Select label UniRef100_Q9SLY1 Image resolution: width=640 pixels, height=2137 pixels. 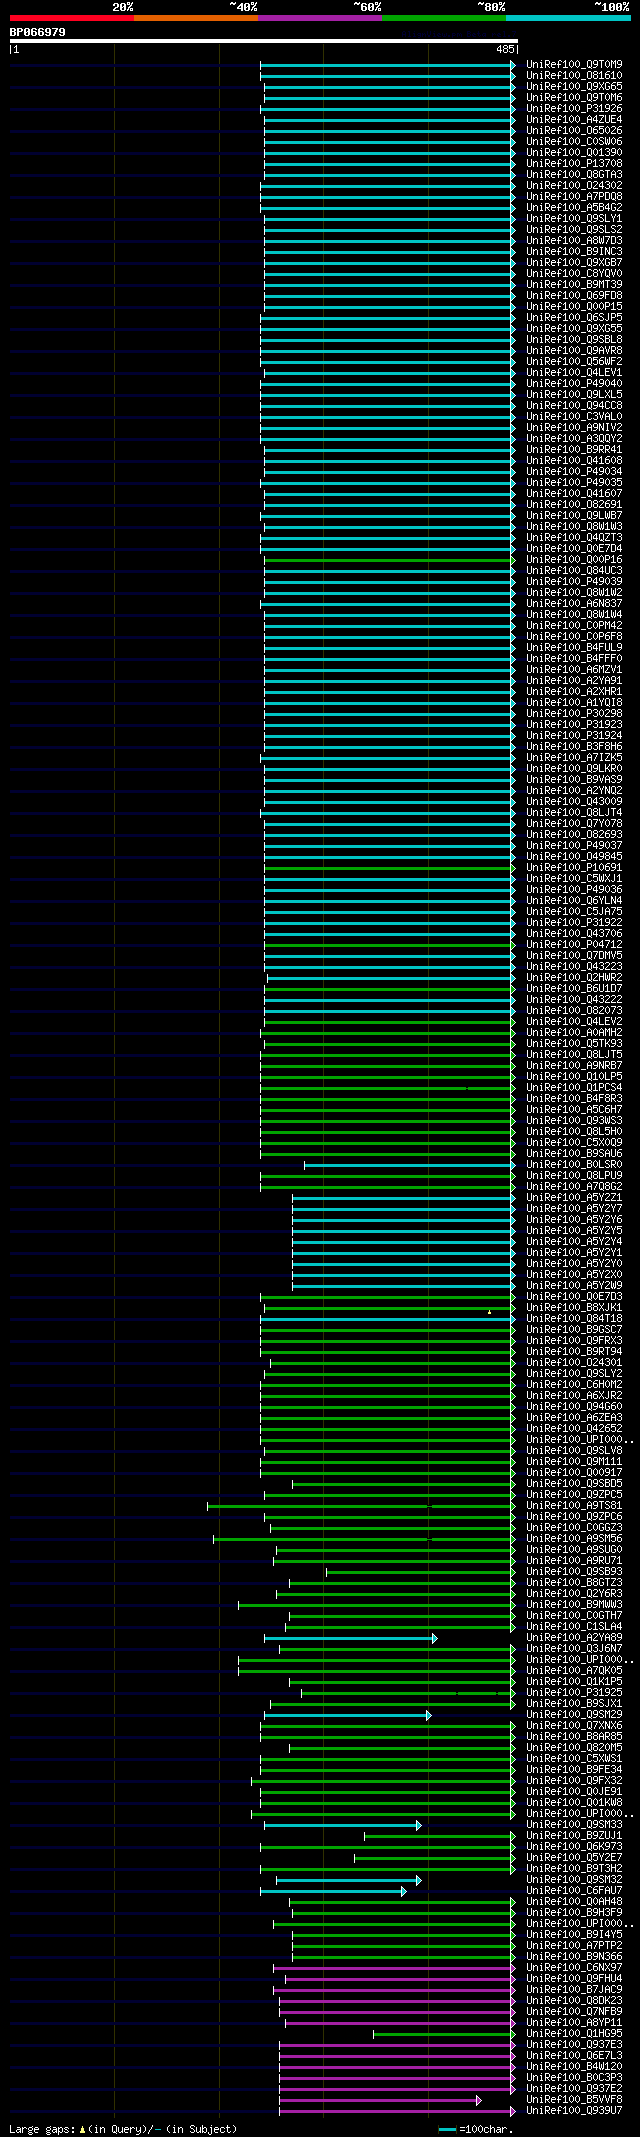574,218
